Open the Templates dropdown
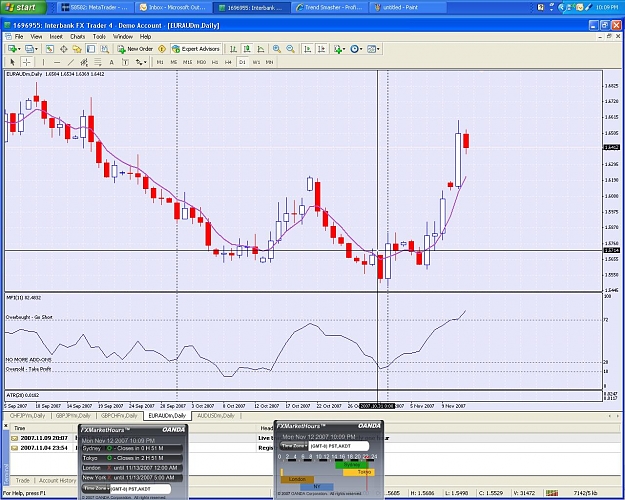The height and width of the screenshot is (500, 625). [x=373, y=49]
